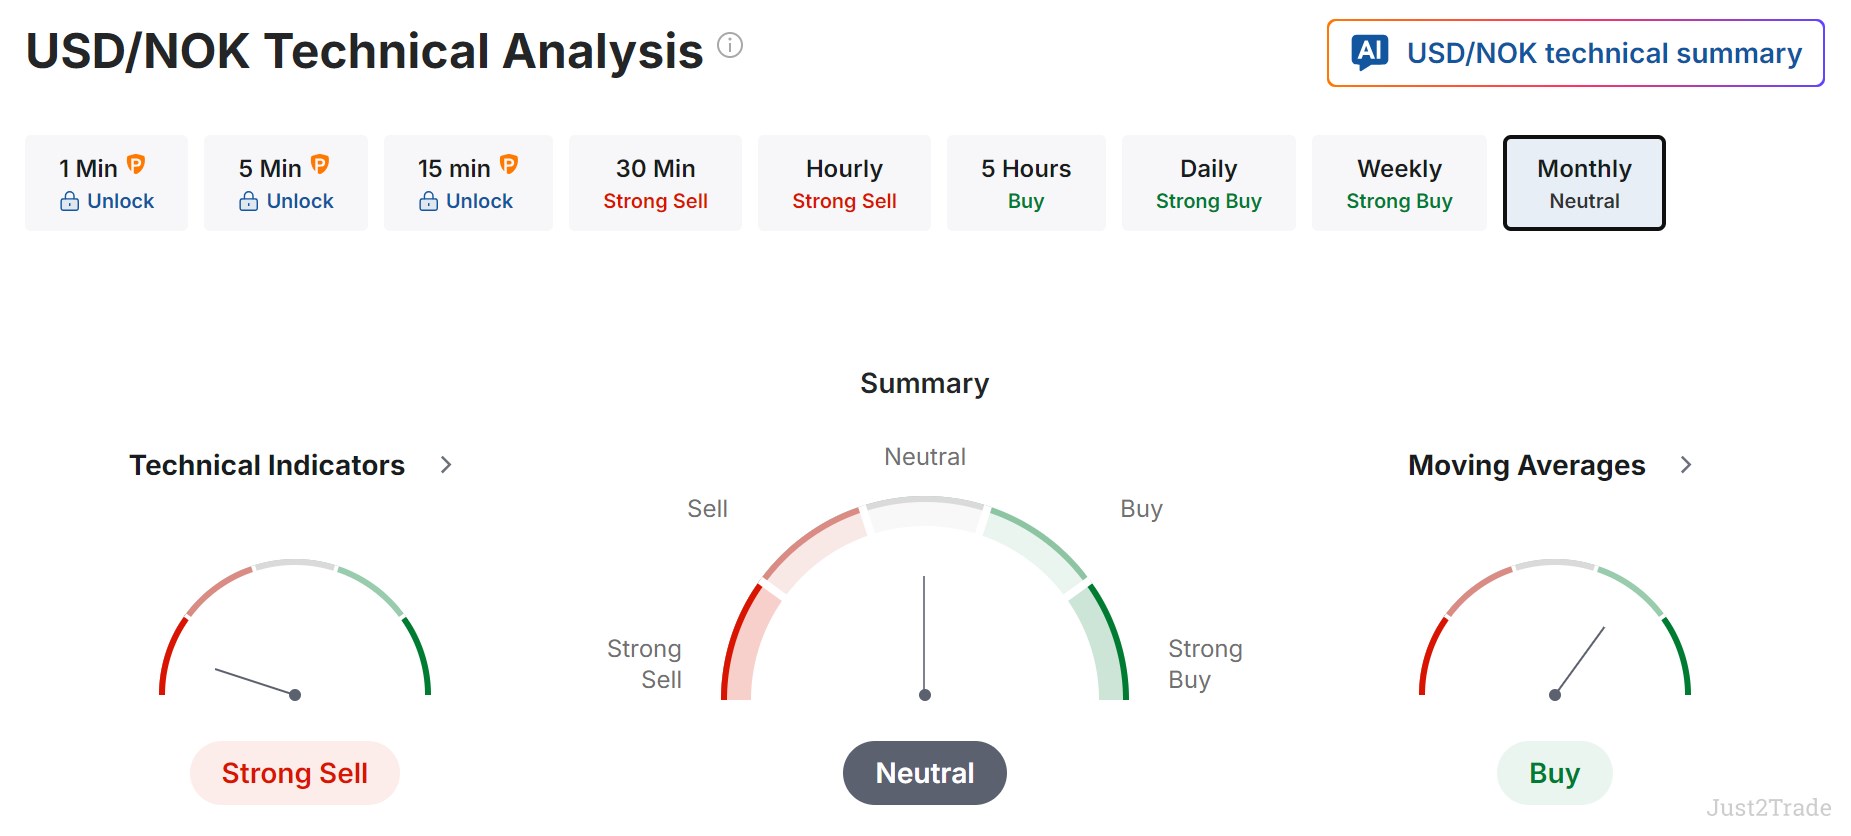
Task: Select the Daily Strong Buy tab
Action: pos(1208,183)
